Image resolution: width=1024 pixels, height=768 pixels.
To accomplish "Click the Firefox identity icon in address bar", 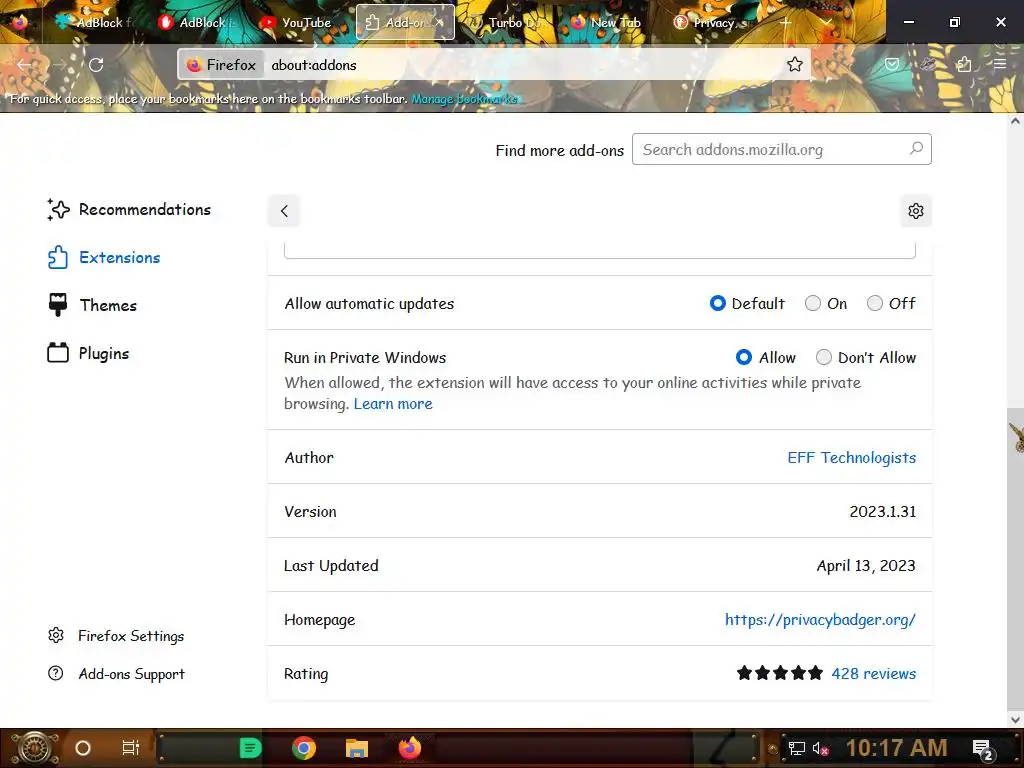I will pos(221,65).
